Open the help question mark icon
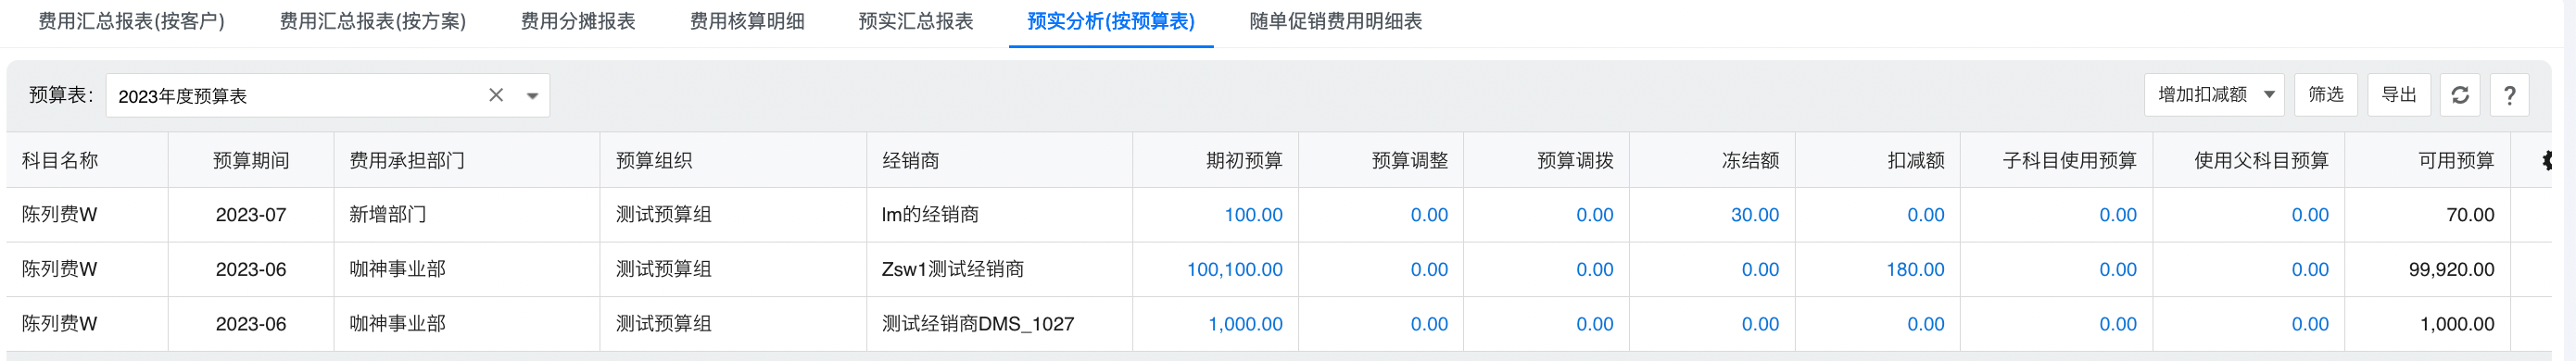The image size is (2576, 361). click(x=2509, y=95)
